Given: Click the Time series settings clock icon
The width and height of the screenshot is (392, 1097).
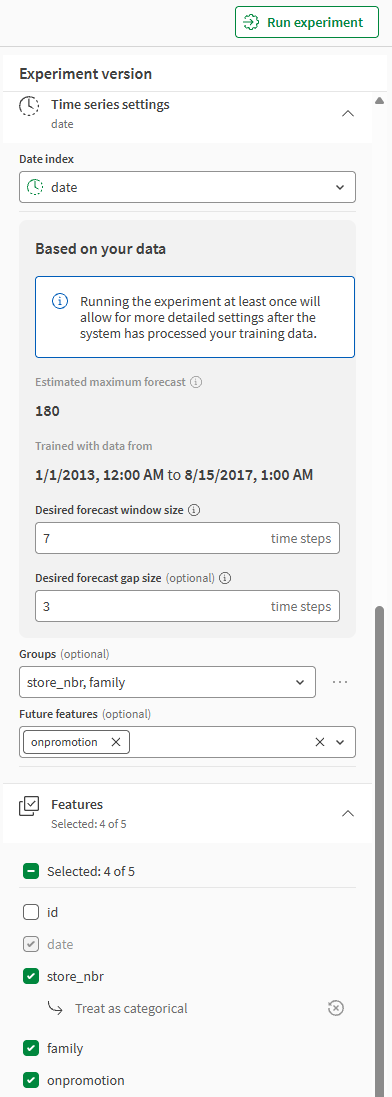Looking at the screenshot, I should 29,105.
